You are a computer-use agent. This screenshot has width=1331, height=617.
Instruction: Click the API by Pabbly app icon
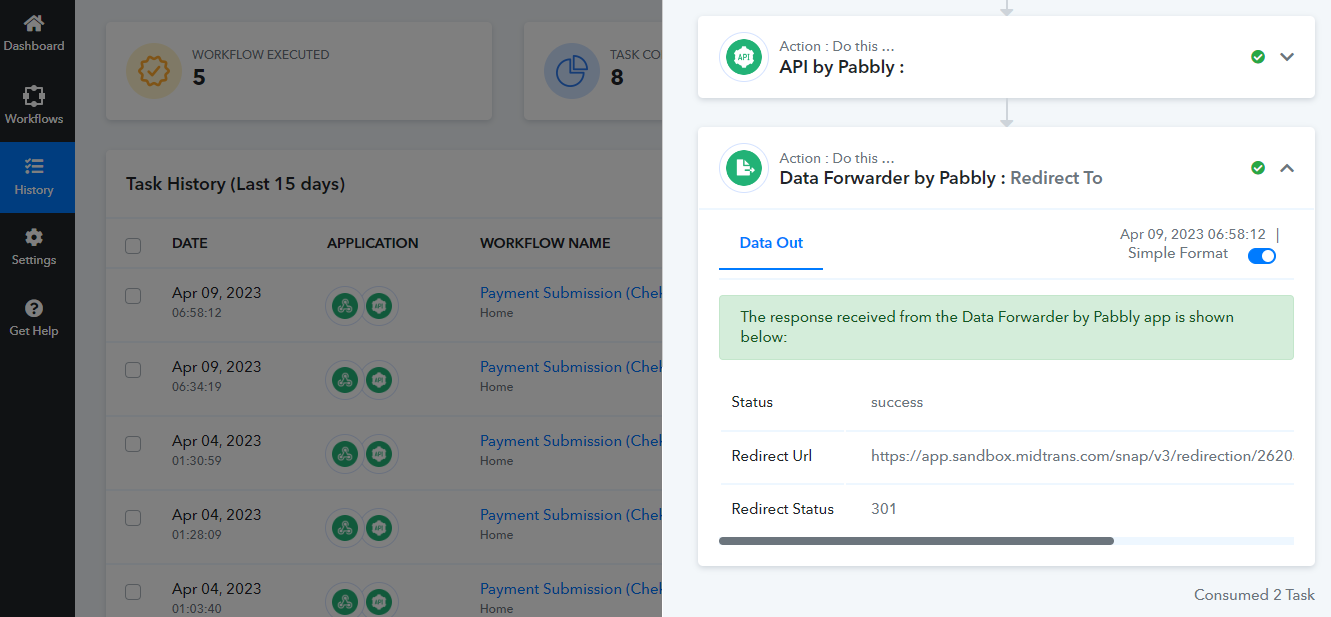click(743, 58)
